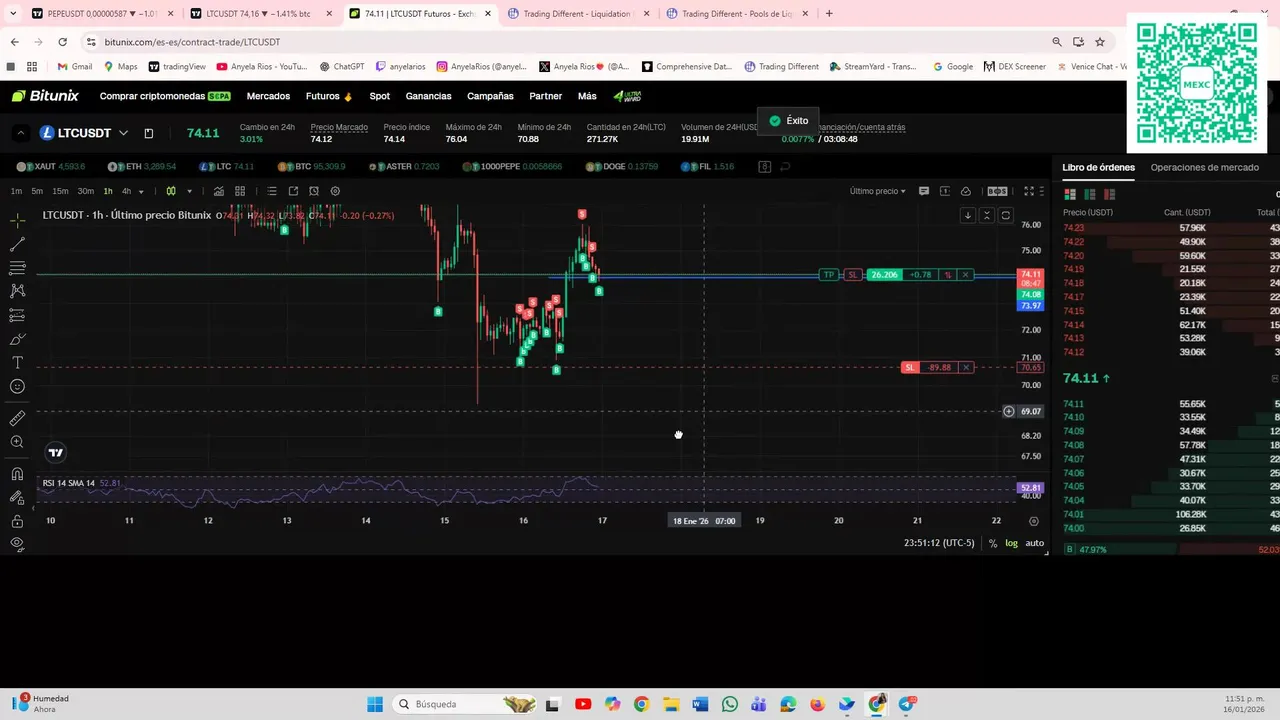Set TP on the open position line

[x=828, y=275]
